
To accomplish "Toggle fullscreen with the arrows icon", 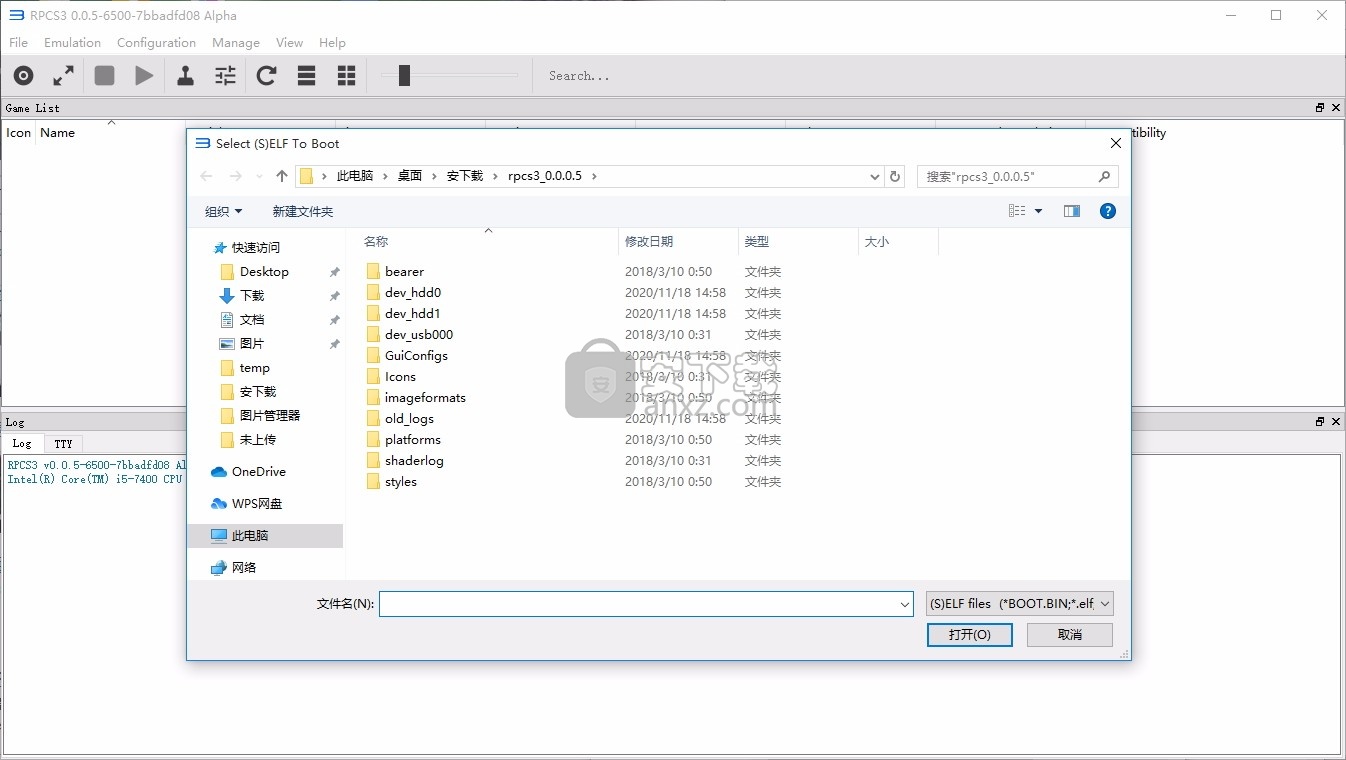I will 64,75.
